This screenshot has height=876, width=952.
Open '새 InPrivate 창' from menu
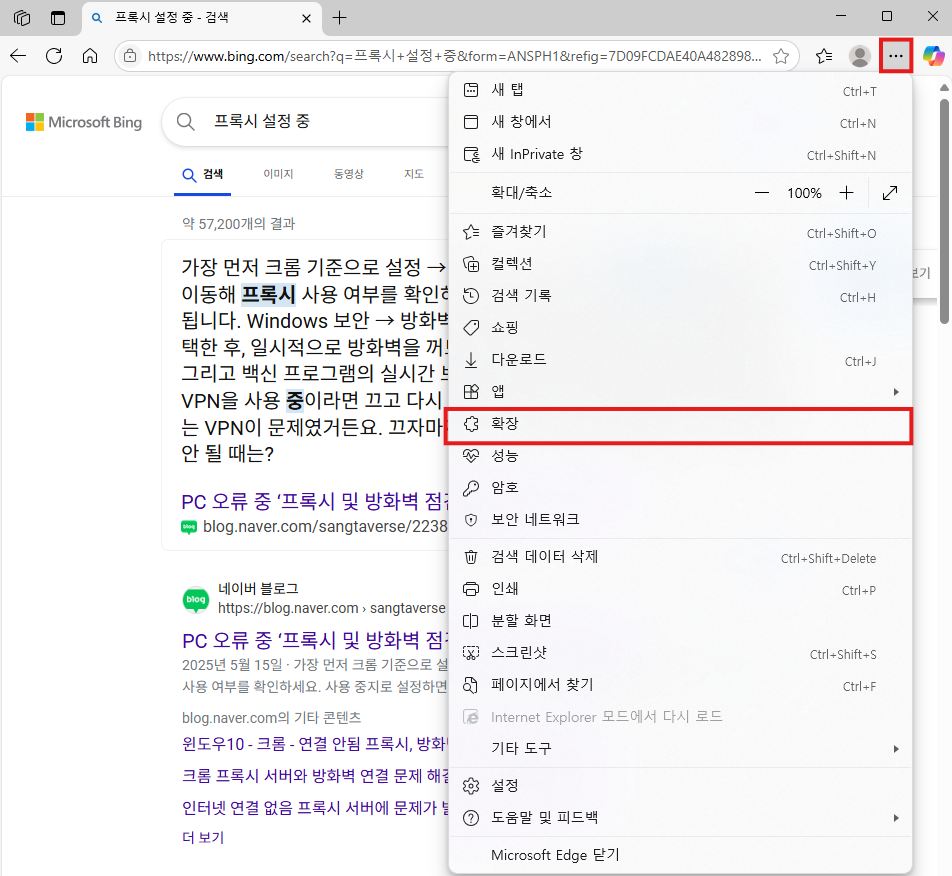[x=680, y=155]
